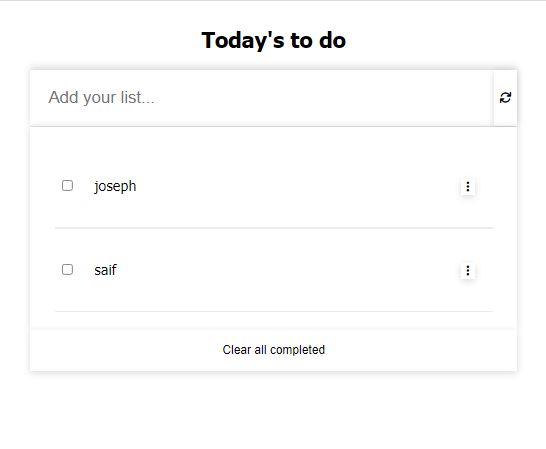The height and width of the screenshot is (449, 546).
Task: Focus the Add your list input field
Action: (262, 98)
